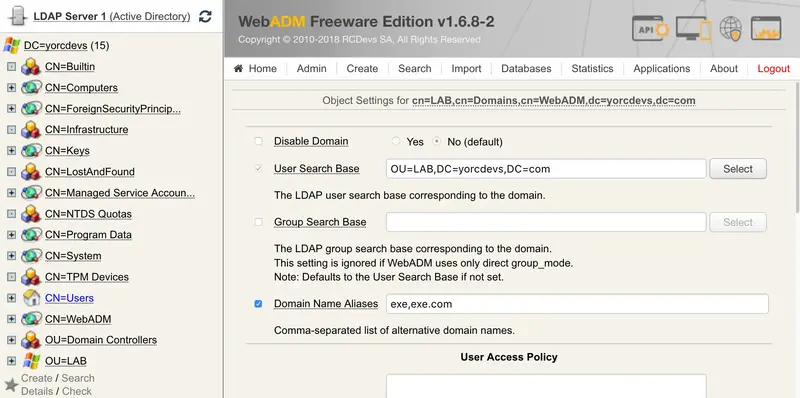Click the CN=Keys icon
This screenshot has height=398, width=800.
(x=31, y=151)
